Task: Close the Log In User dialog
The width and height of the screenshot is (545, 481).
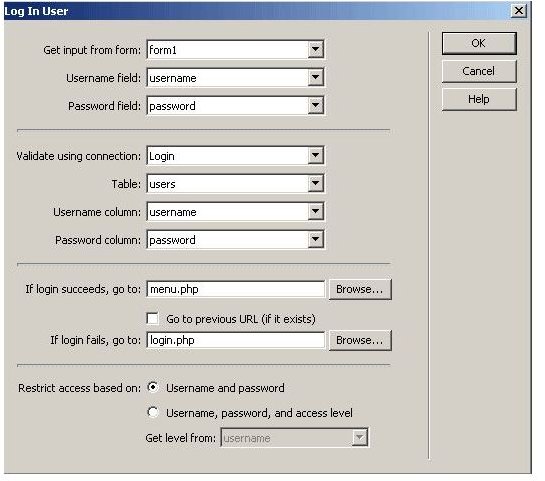Action: tap(519, 11)
